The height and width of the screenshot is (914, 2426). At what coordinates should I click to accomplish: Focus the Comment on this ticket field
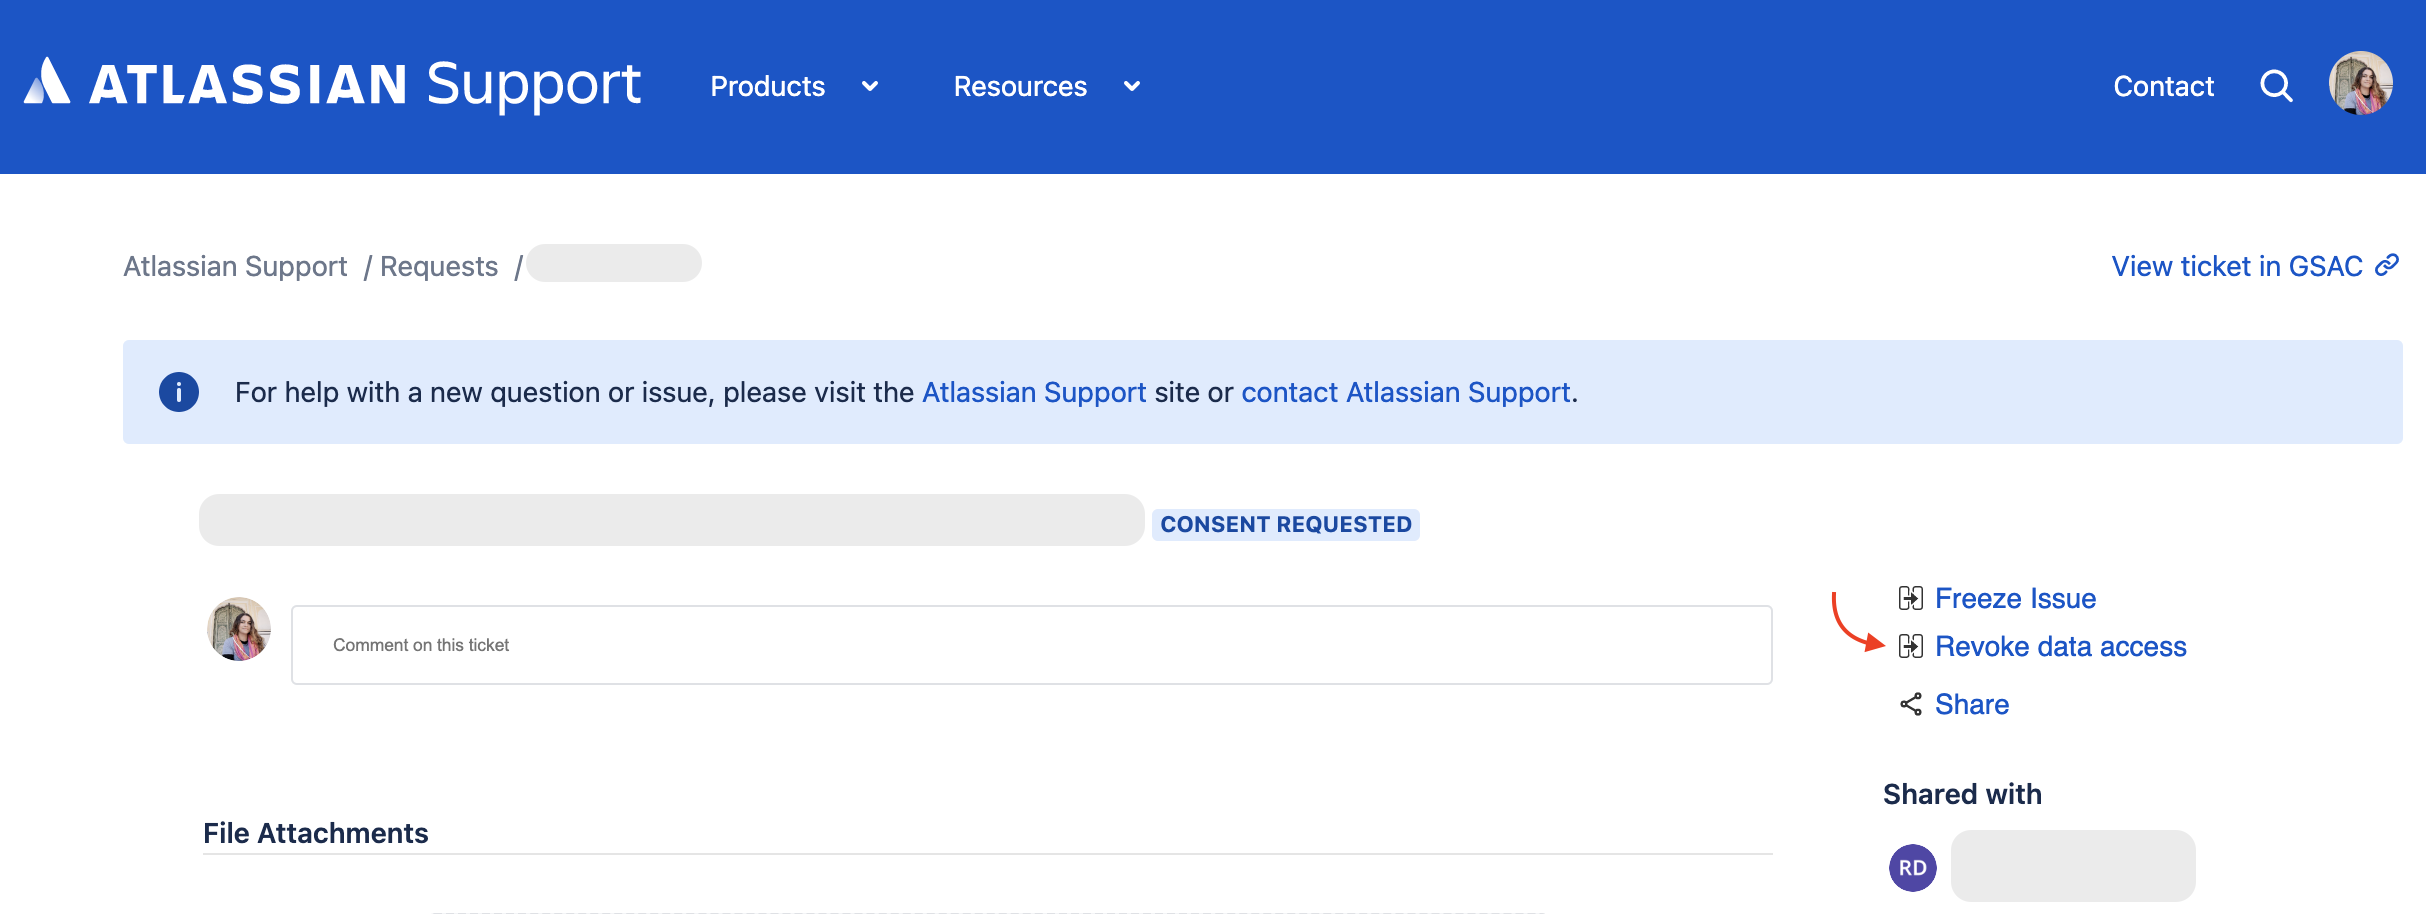tap(1031, 645)
